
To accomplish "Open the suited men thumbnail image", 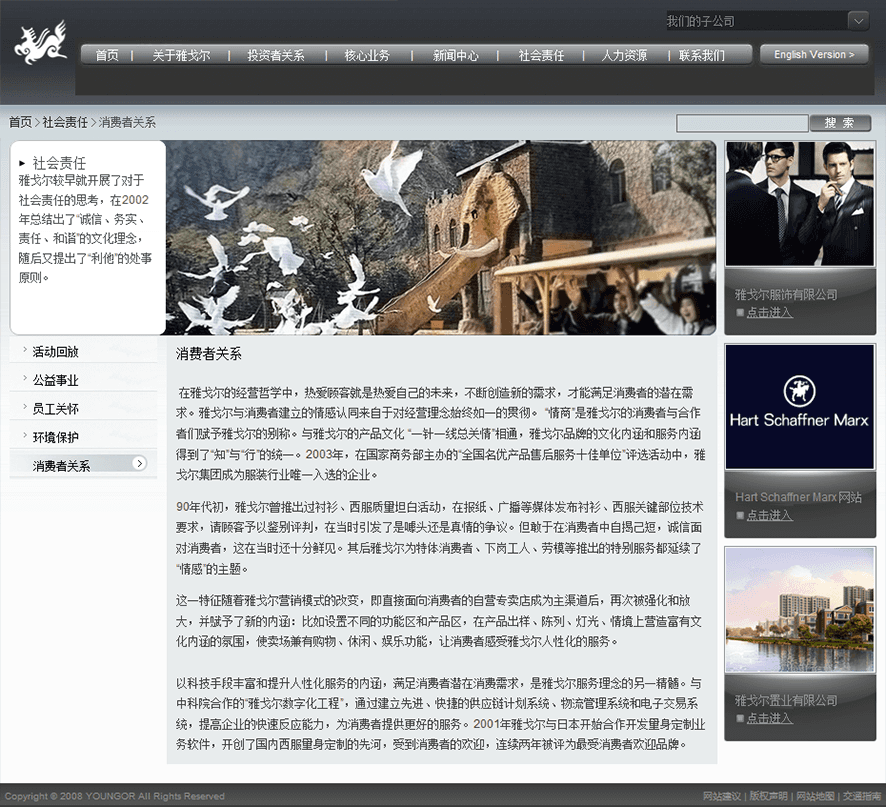I will [x=799, y=204].
